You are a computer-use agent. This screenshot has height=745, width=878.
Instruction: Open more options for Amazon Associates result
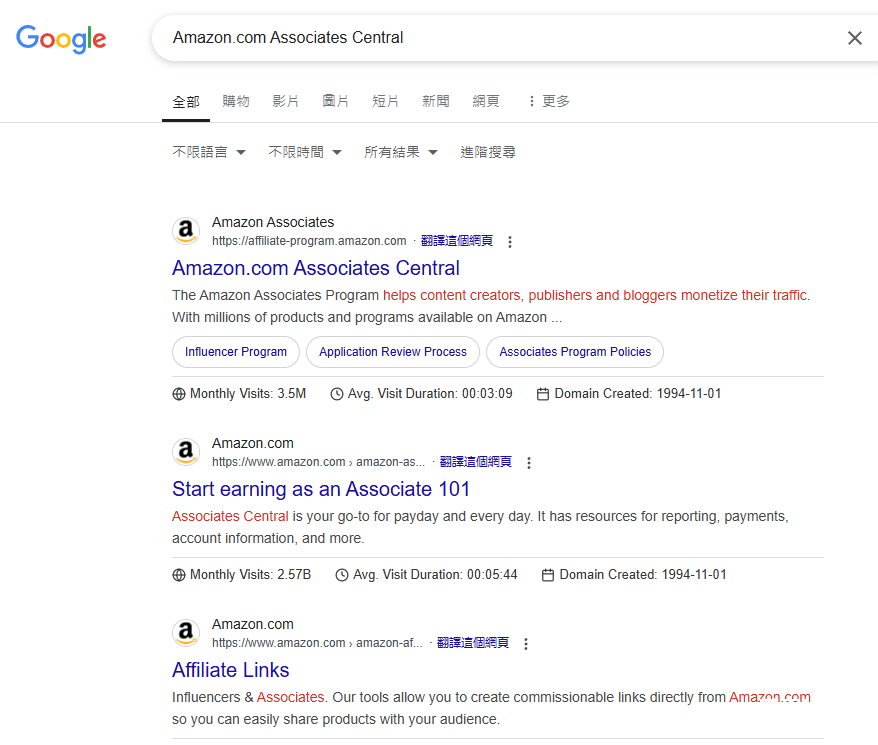pyautogui.click(x=510, y=241)
